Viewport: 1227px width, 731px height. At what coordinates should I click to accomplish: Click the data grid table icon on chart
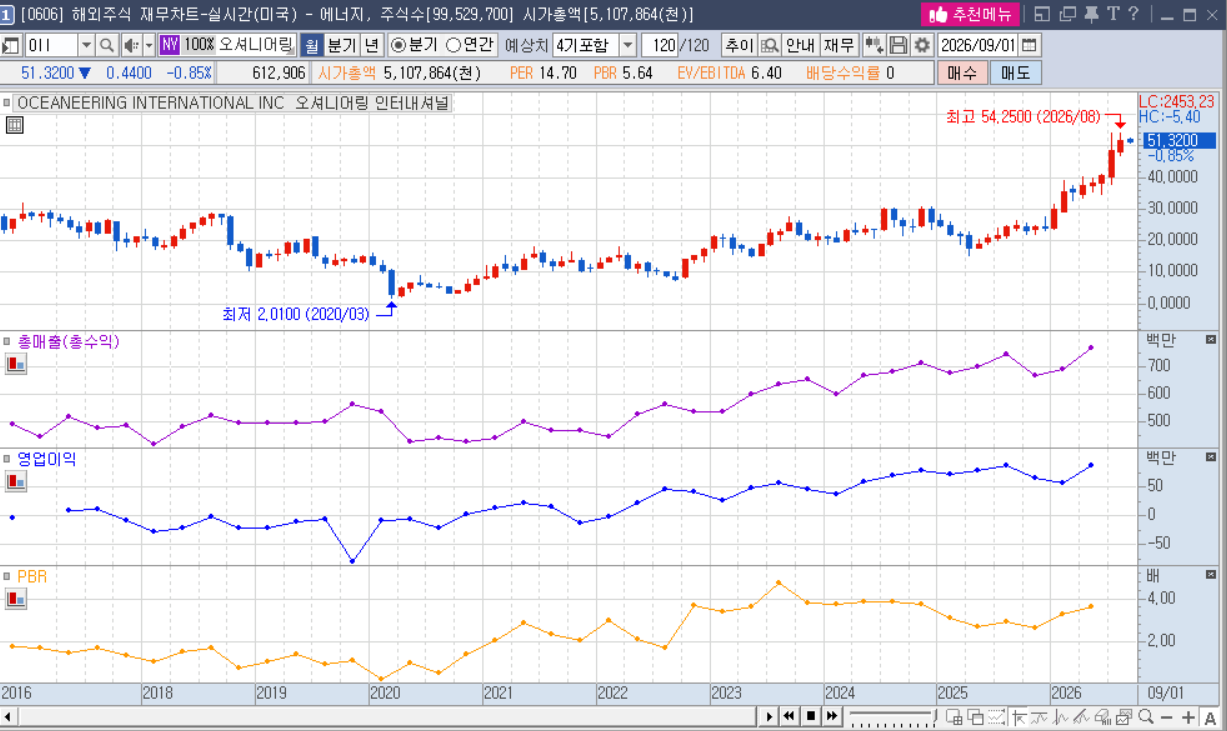click(14, 125)
